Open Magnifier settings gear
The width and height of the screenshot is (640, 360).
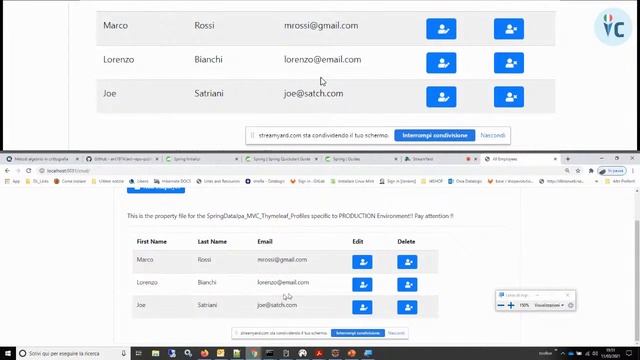pos(571,305)
